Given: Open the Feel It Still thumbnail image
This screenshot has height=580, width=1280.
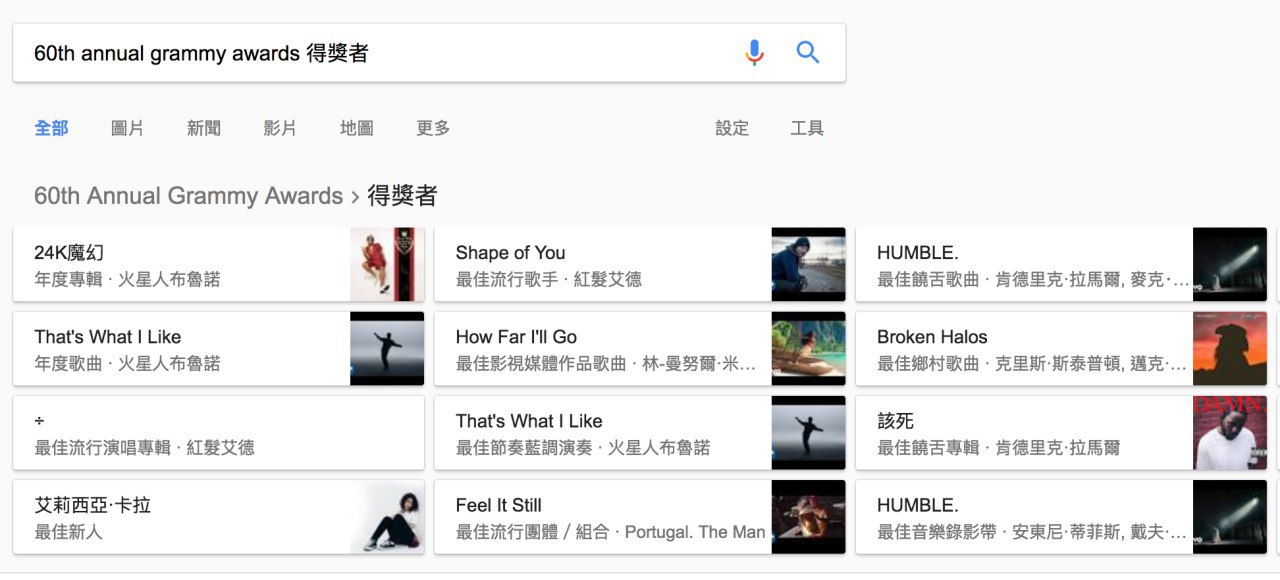Looking at the screenshot, I should coord(808,517).
